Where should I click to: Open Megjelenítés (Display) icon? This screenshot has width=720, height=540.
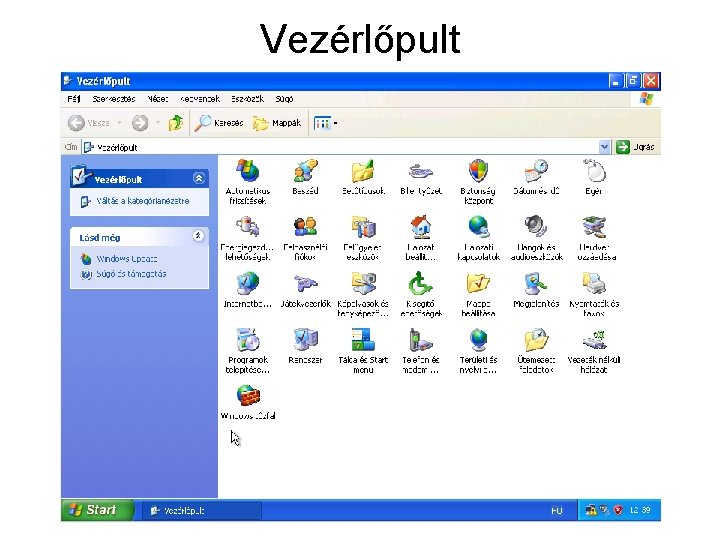[x=536, y=283]
